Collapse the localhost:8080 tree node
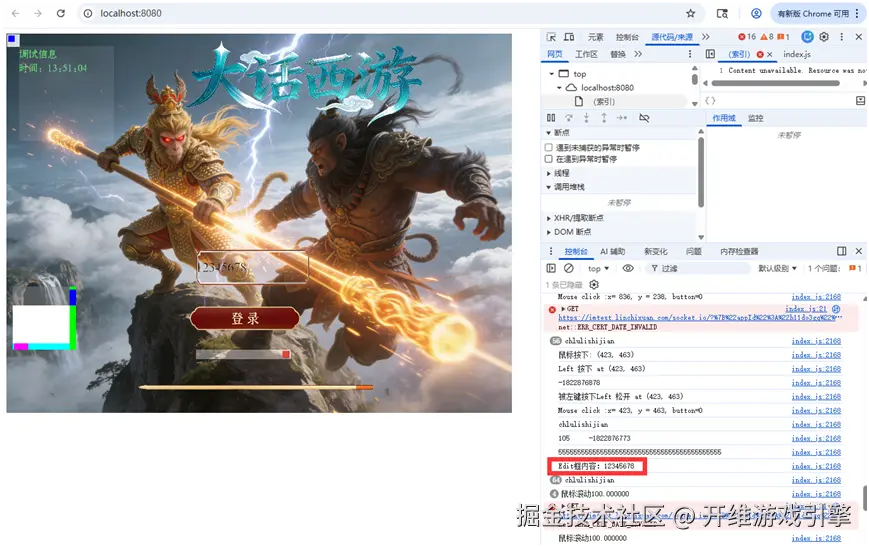Viewport: 869px width, 547px height. [559, 88]
